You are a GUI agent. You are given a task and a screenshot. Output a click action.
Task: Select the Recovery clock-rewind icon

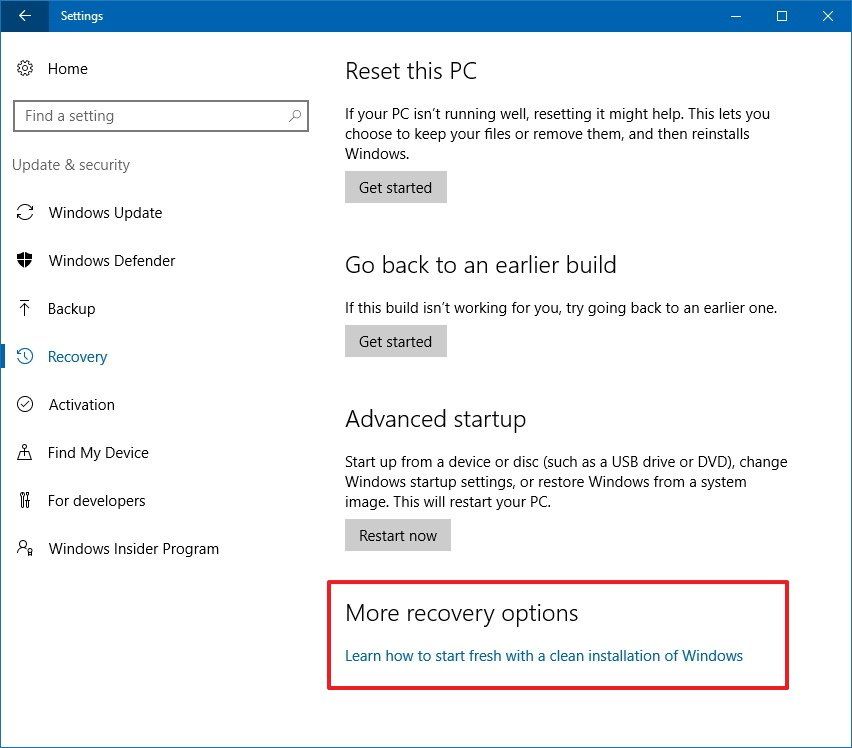click(25, 356)
